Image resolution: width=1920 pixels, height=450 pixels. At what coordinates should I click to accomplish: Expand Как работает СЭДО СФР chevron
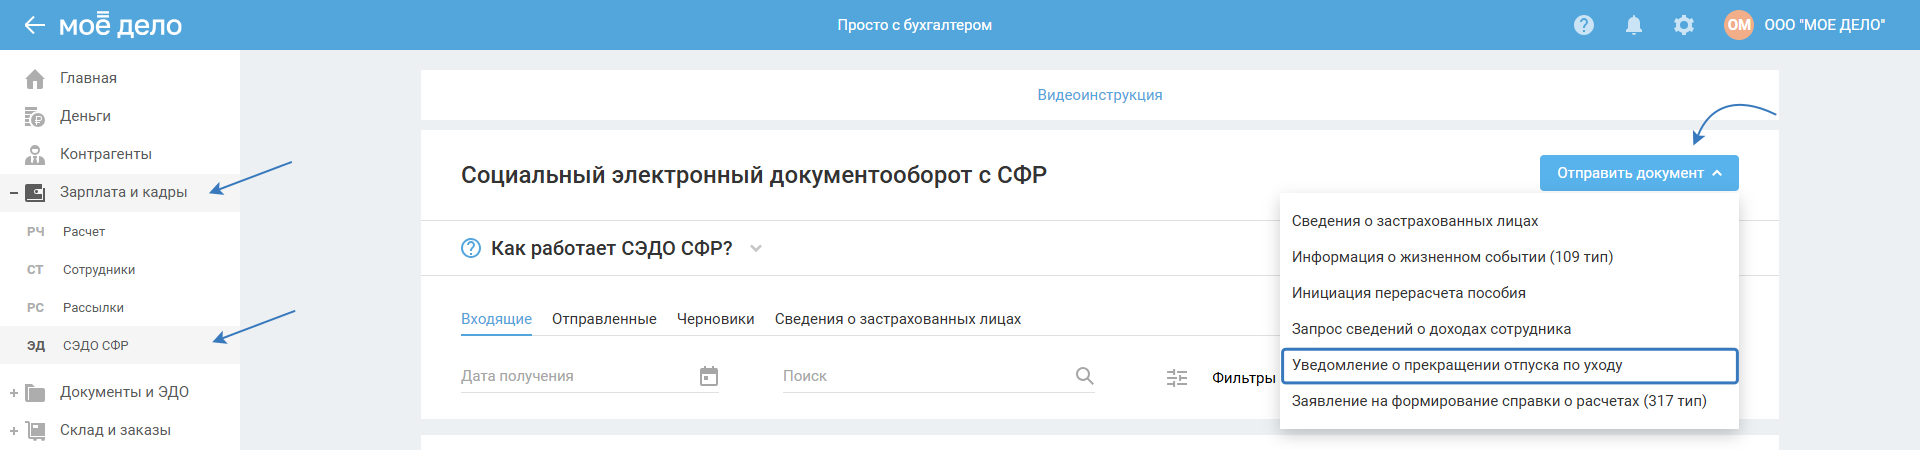pyautogui.click(x=756, y=248)
